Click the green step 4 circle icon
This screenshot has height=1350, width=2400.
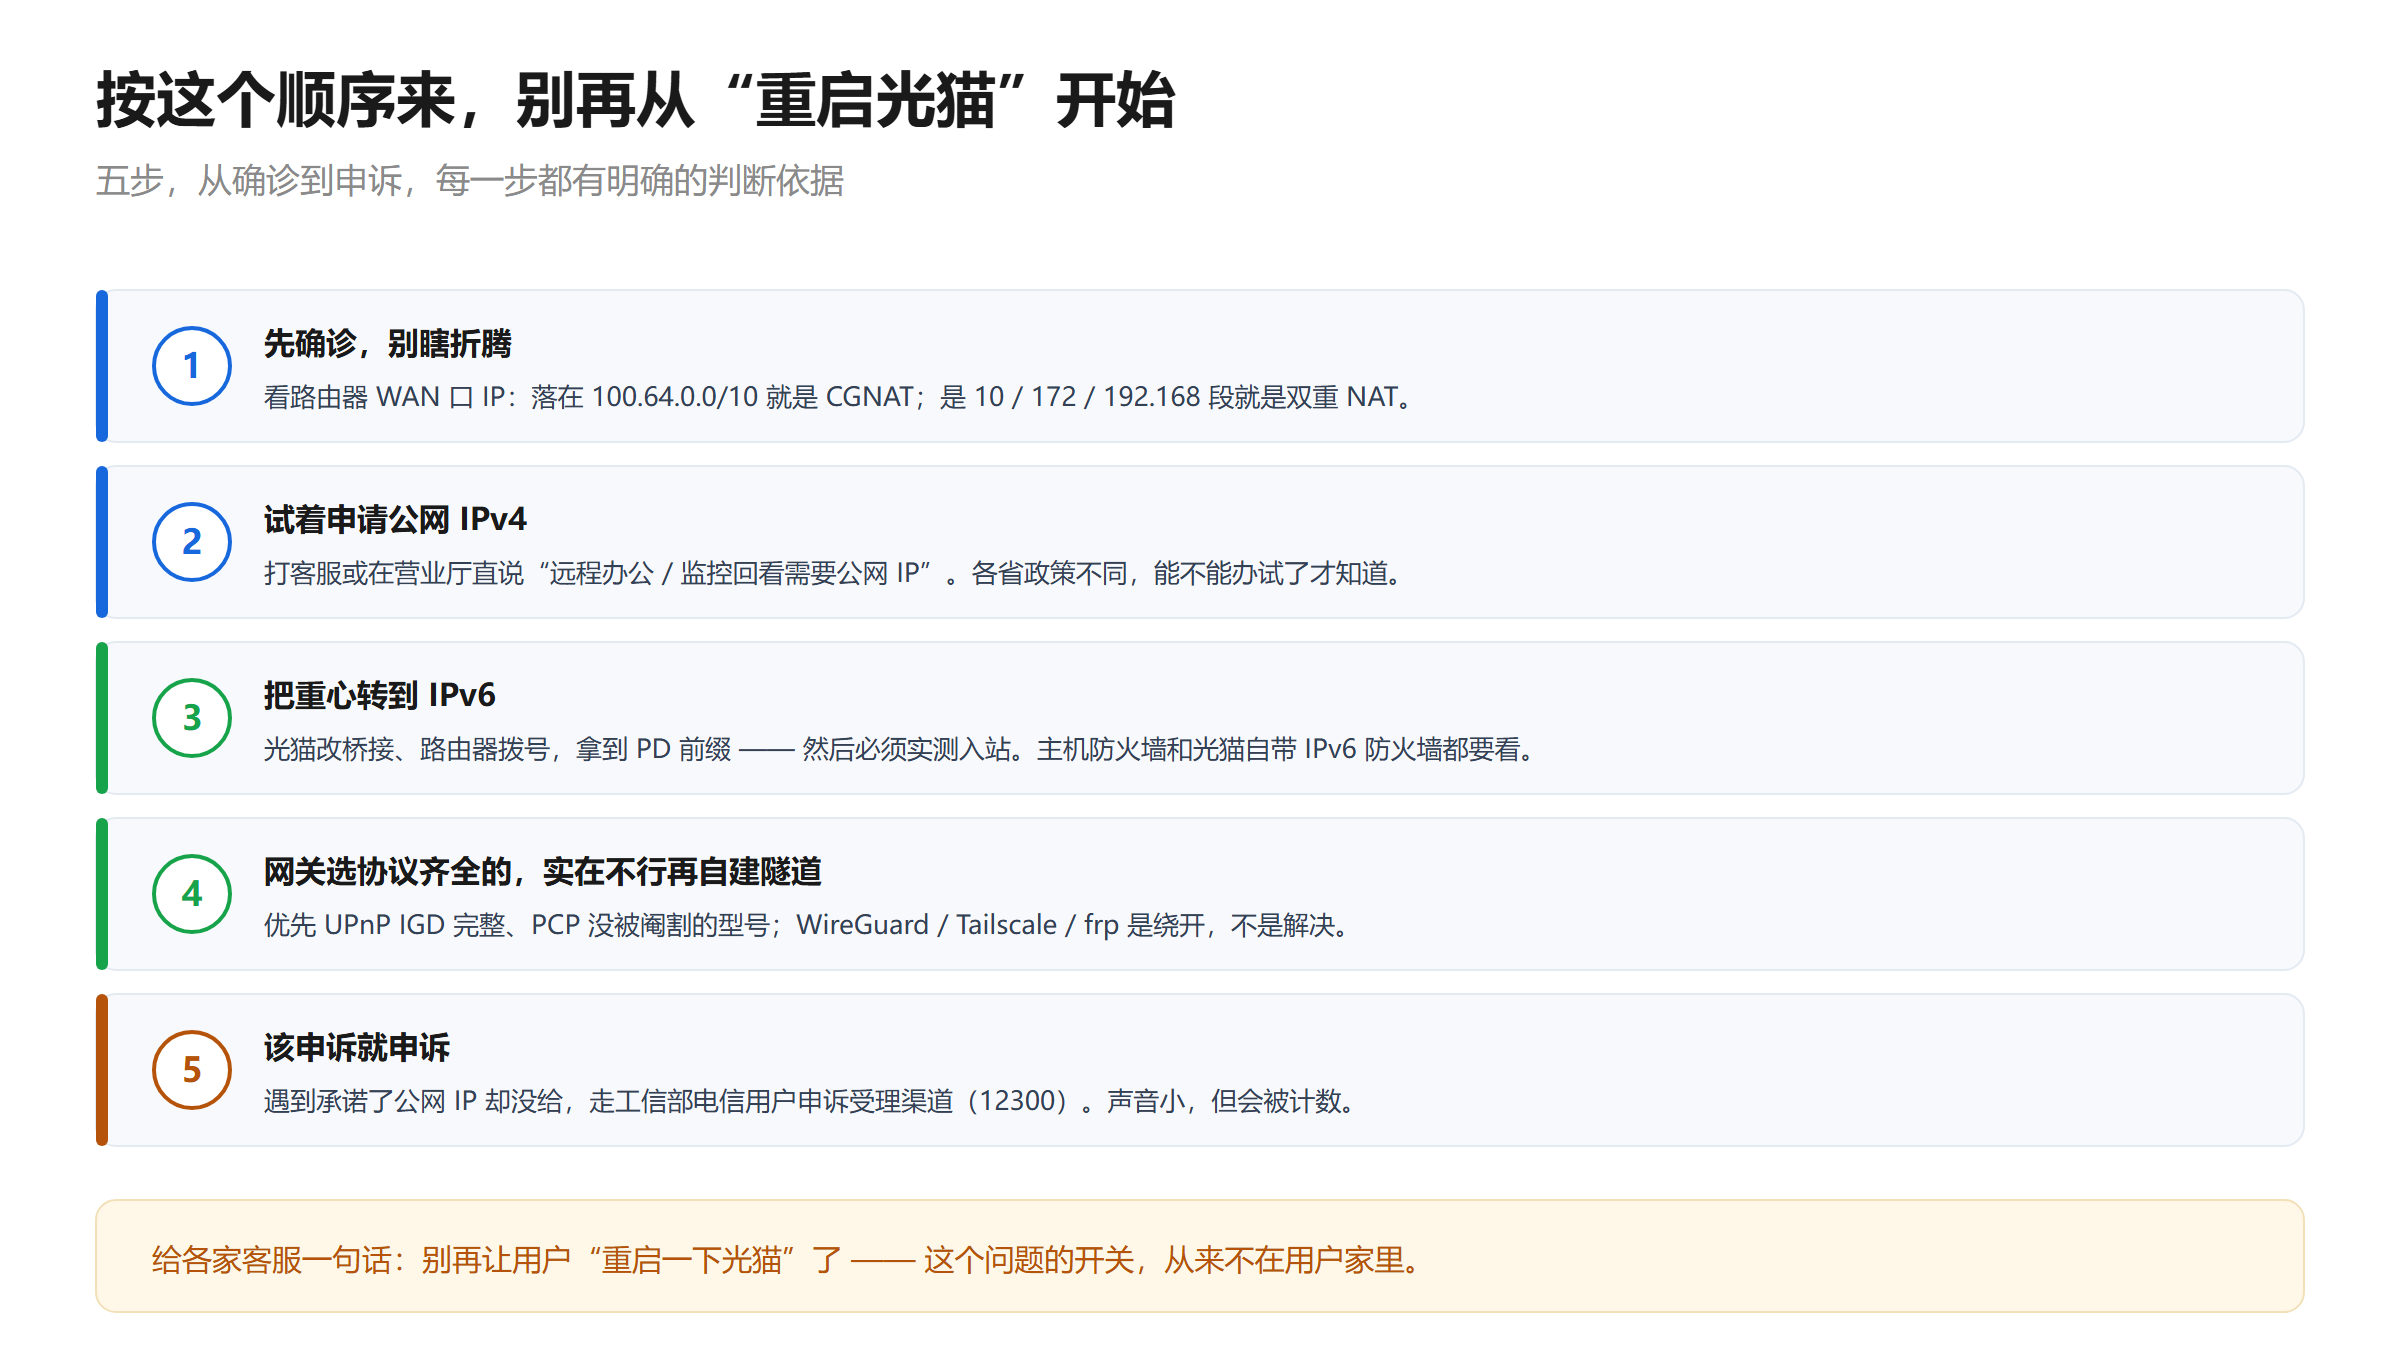(192, 894)
